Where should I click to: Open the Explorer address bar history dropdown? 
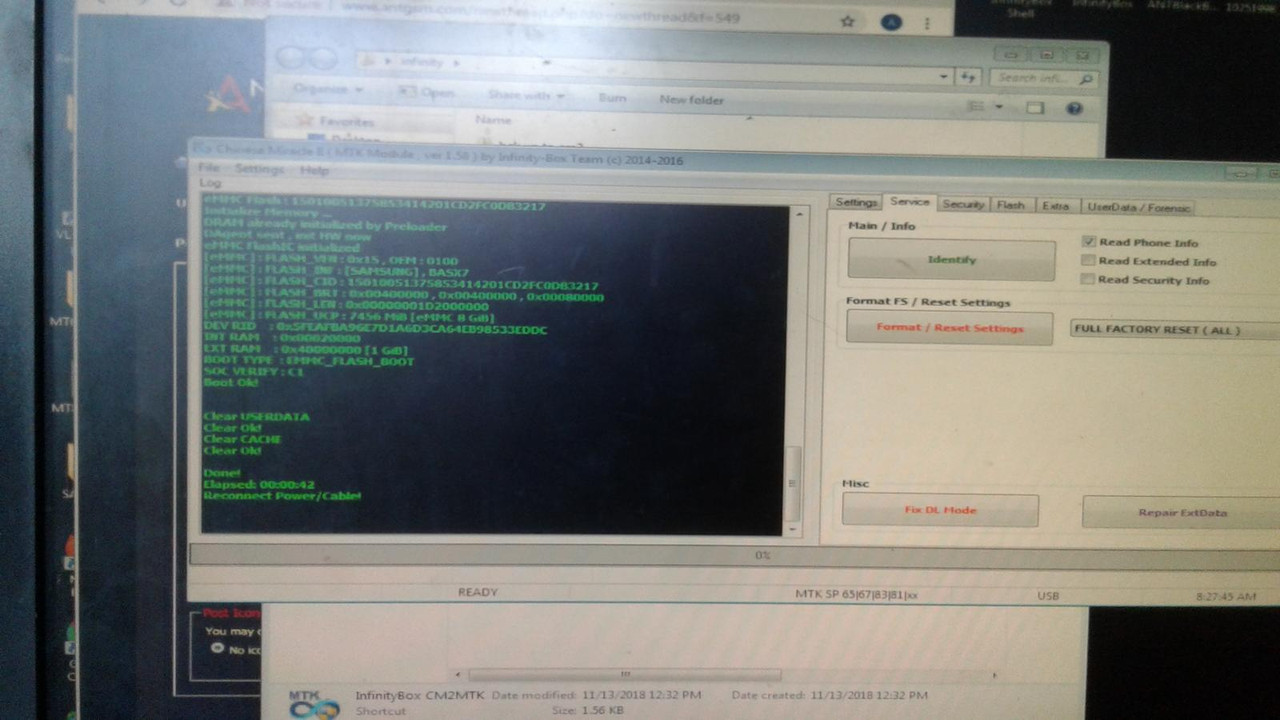pos(944,76)
